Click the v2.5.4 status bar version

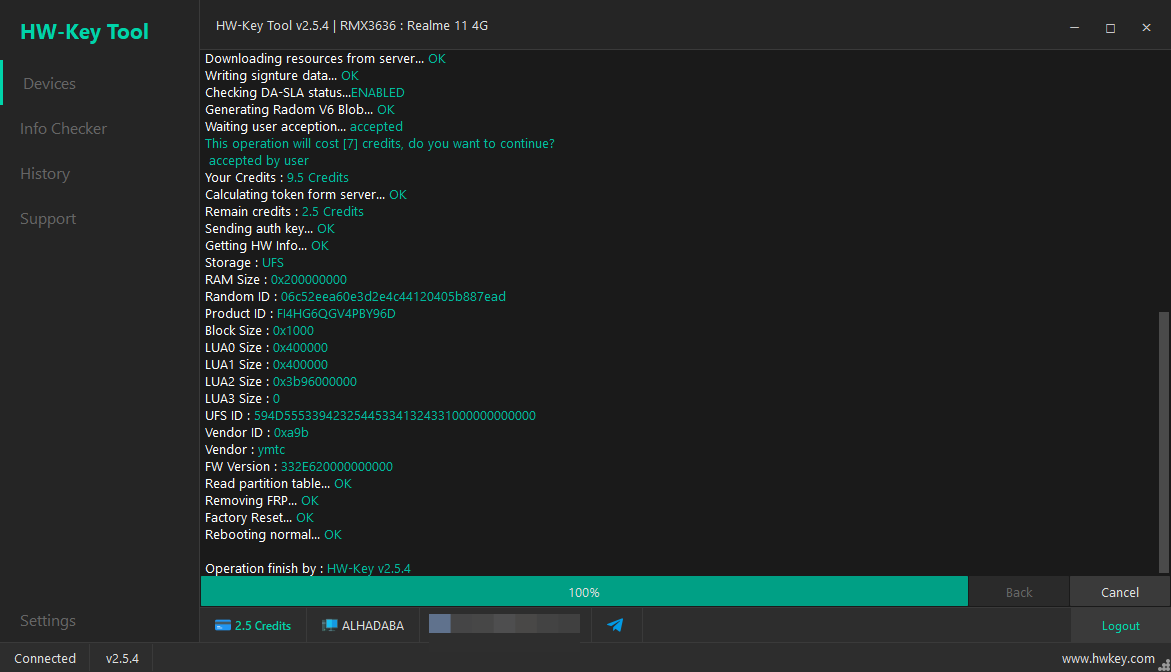tap(122, 659)
